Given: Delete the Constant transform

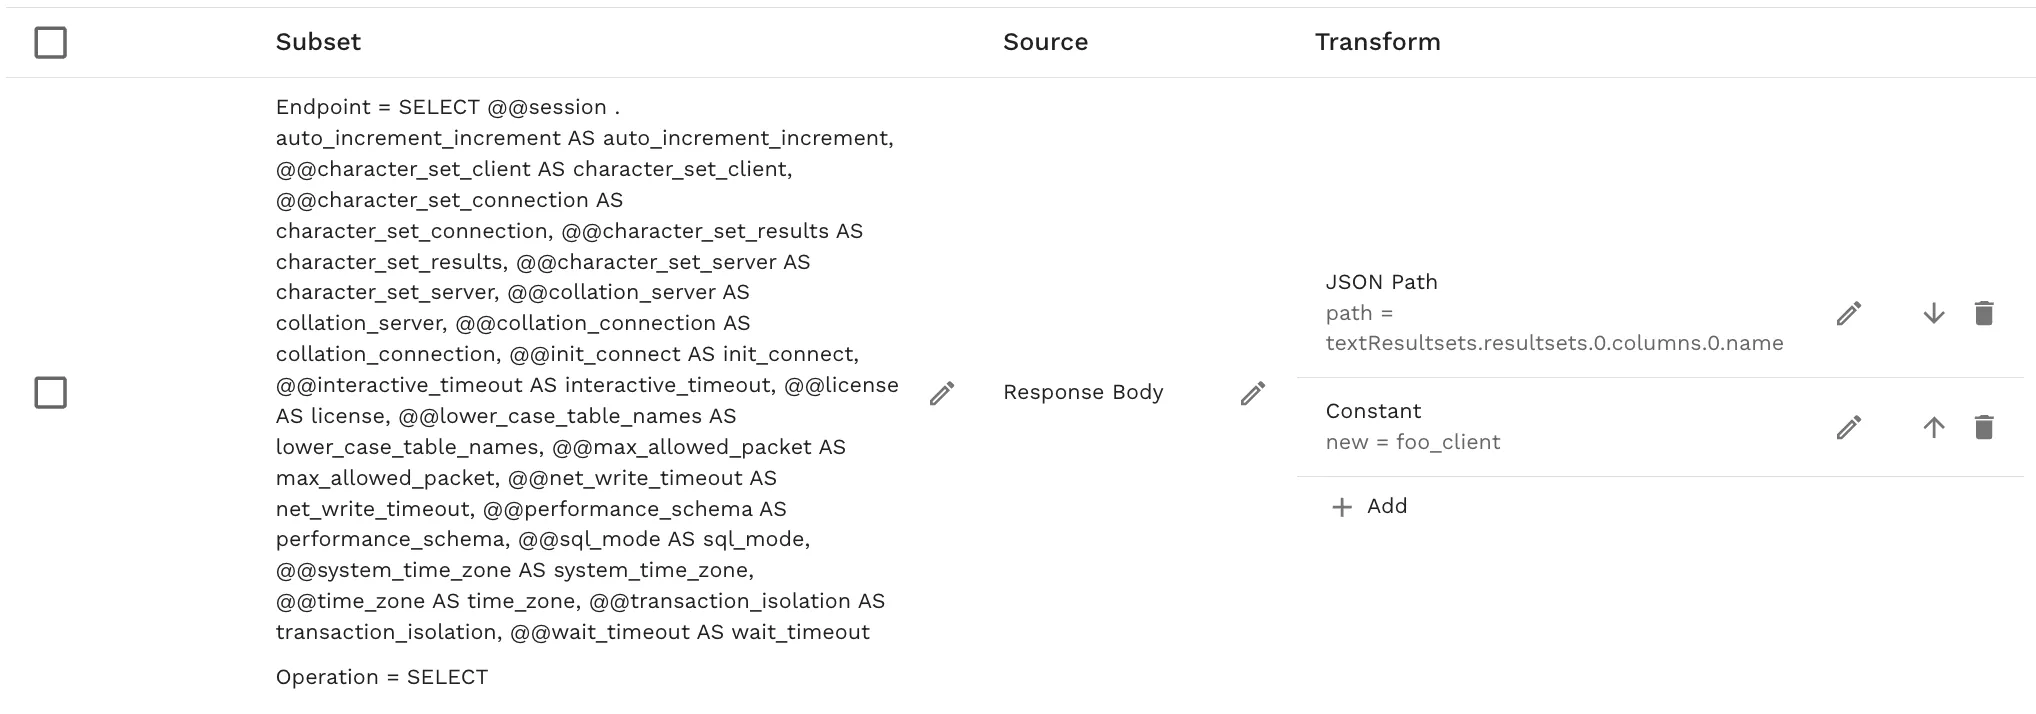Looking at the screenshot, I should tap(1985, 427).
